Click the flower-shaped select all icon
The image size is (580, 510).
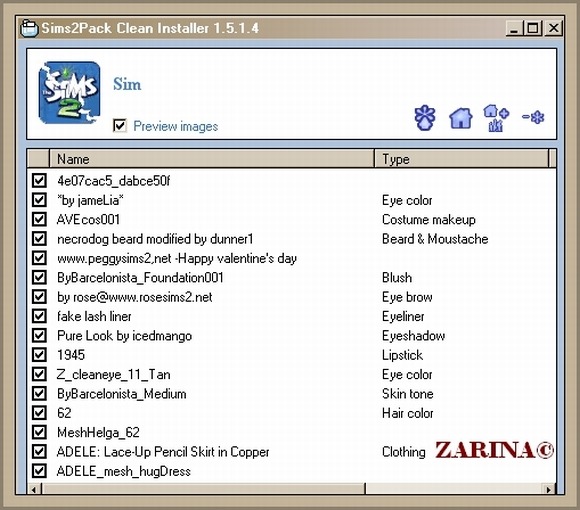tap(425, 118)
